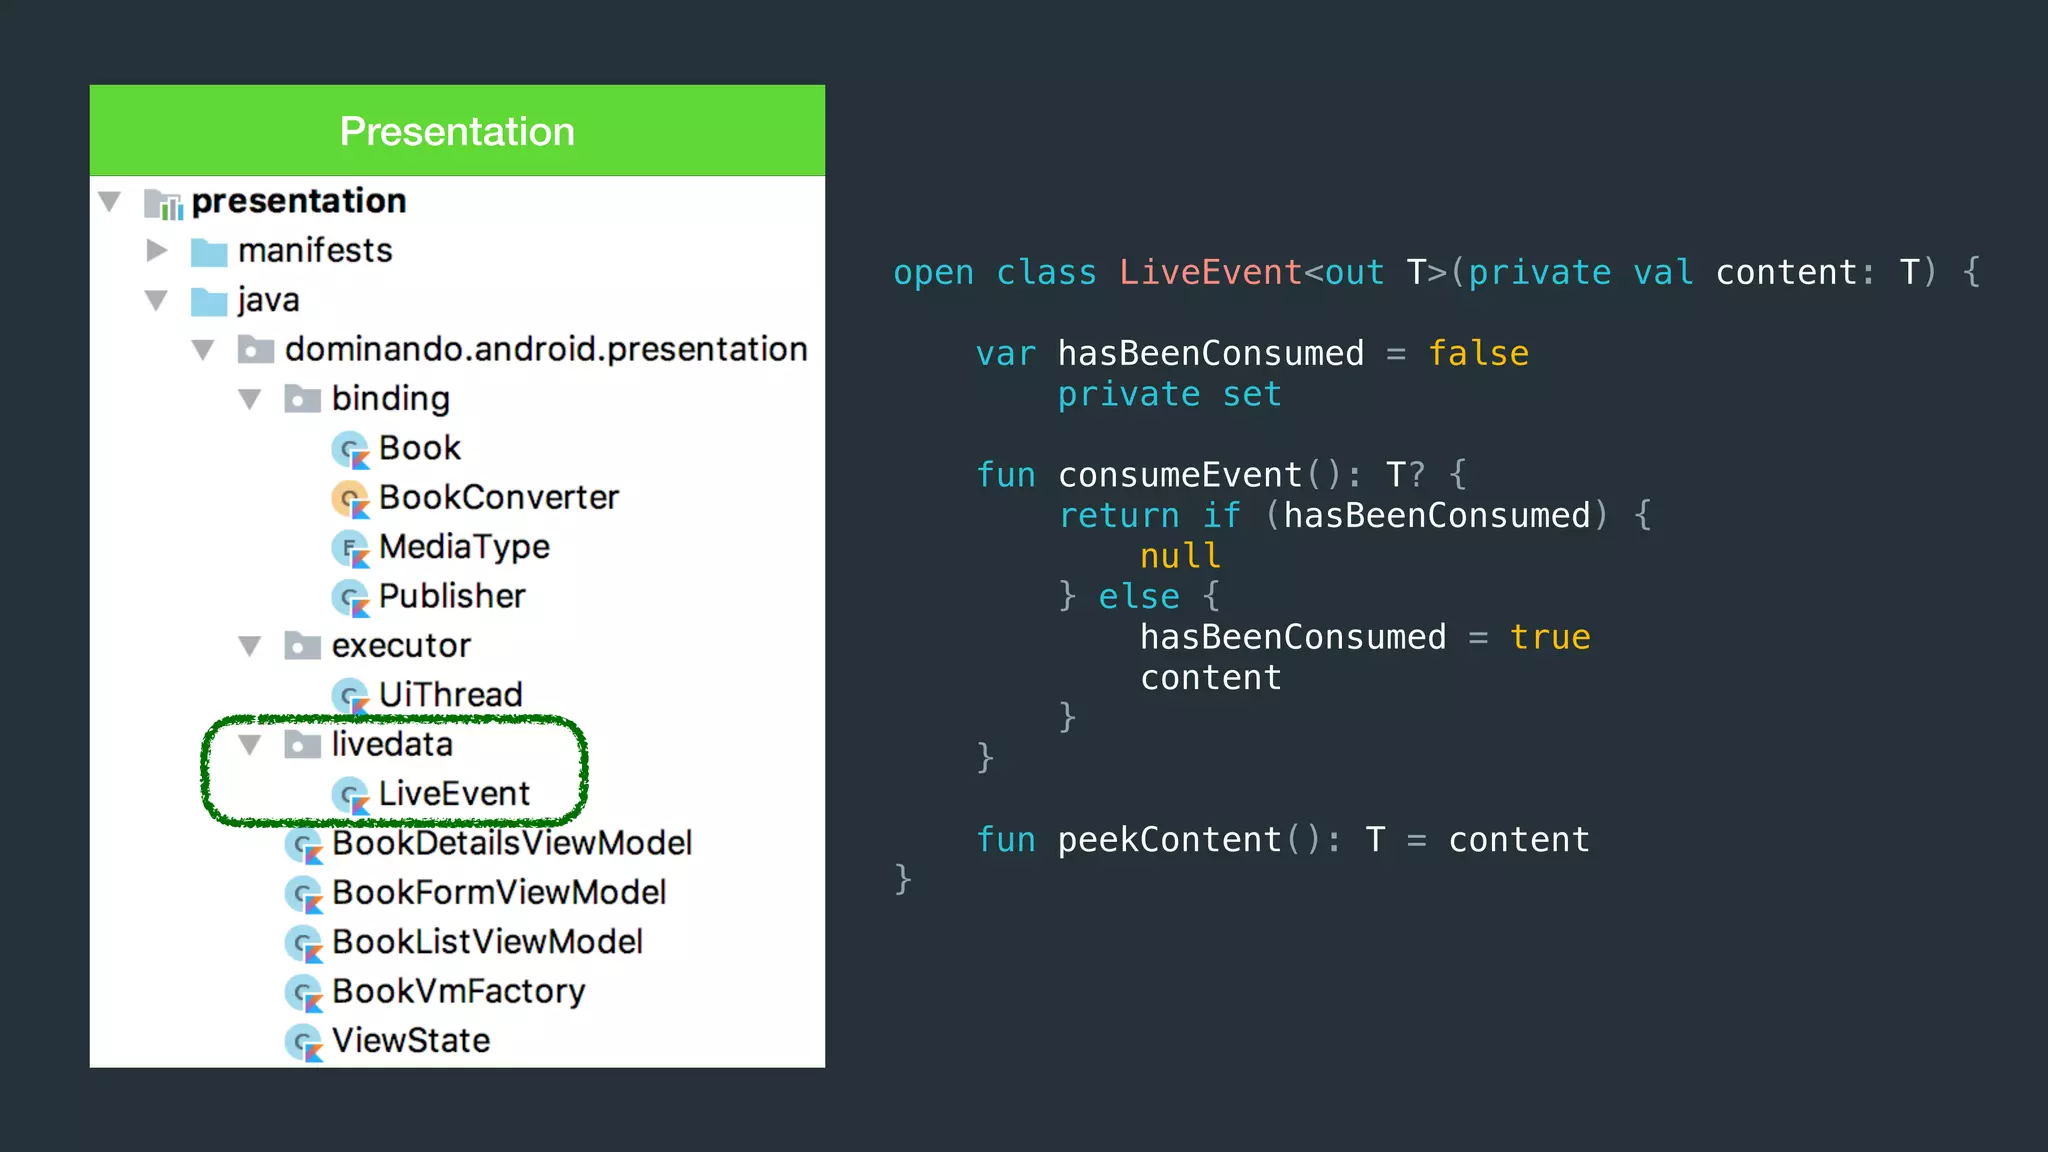Collapse the livedata package arrow
Viewport: 2048px width, 1152px height.
pyautogui.click(x=250, y=745)
